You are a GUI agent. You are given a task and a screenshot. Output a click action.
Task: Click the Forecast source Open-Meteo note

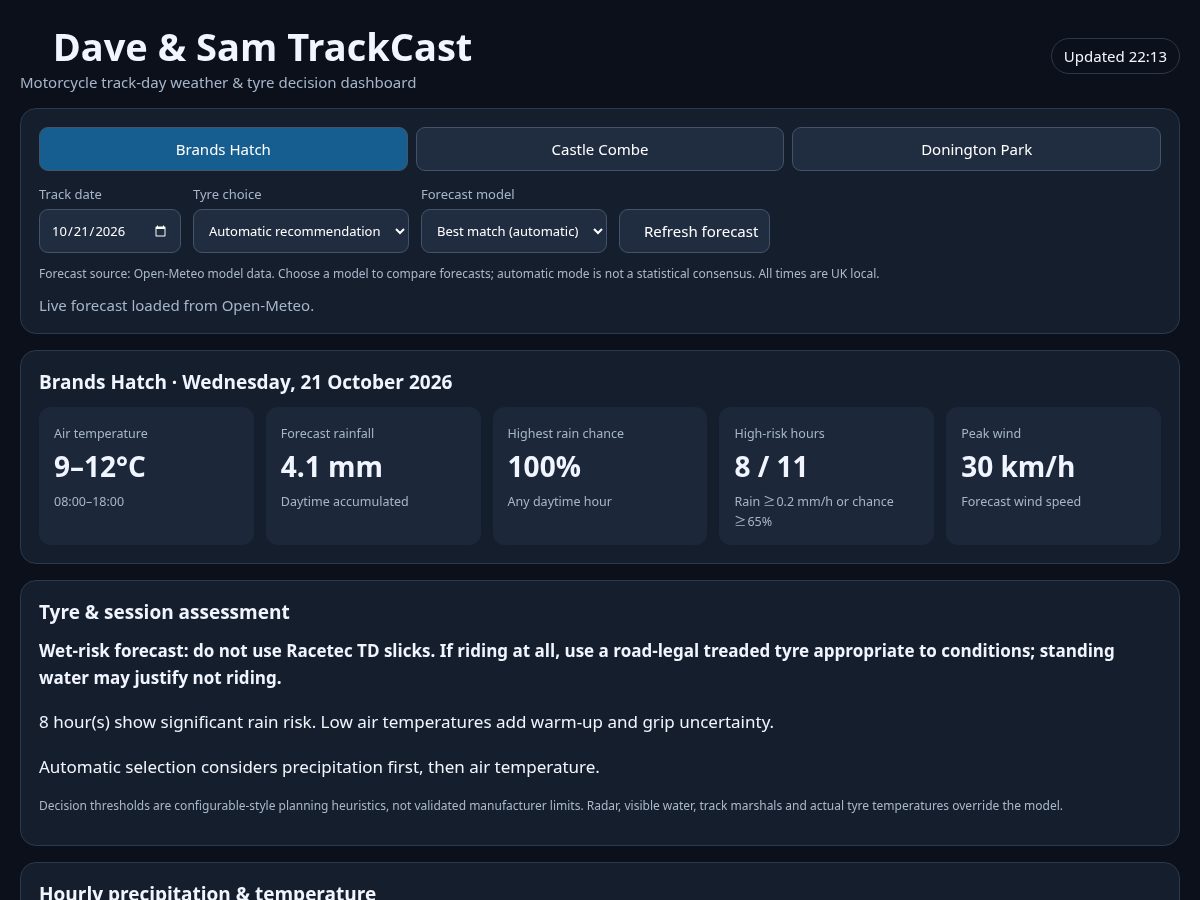[459, 273]
